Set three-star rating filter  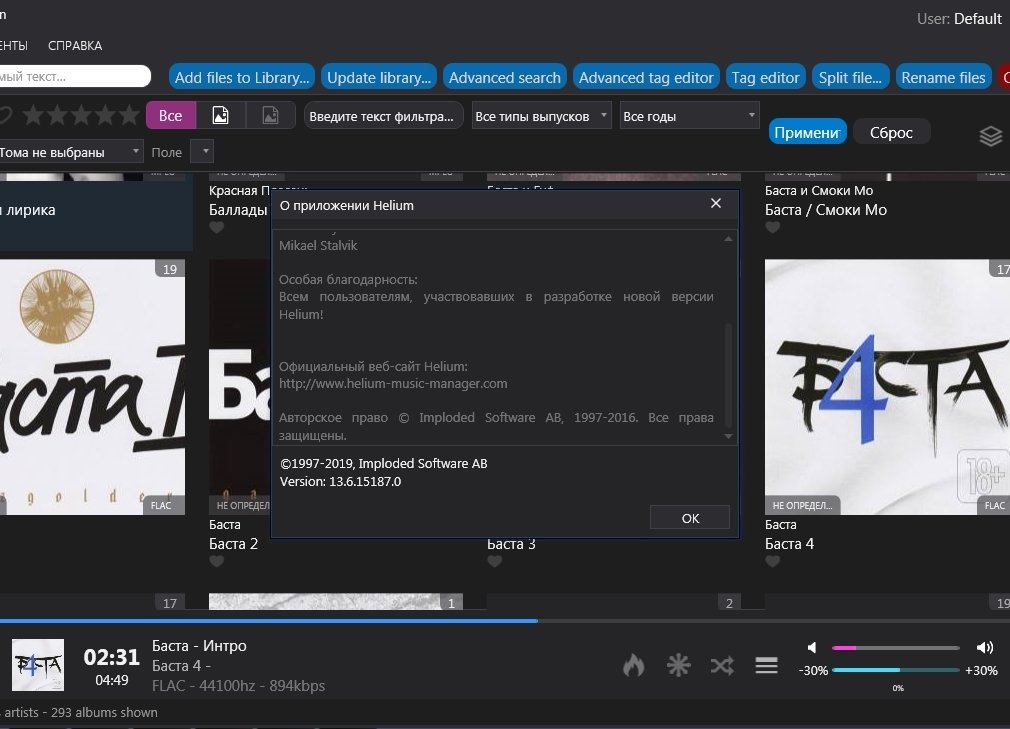point(81,115)
